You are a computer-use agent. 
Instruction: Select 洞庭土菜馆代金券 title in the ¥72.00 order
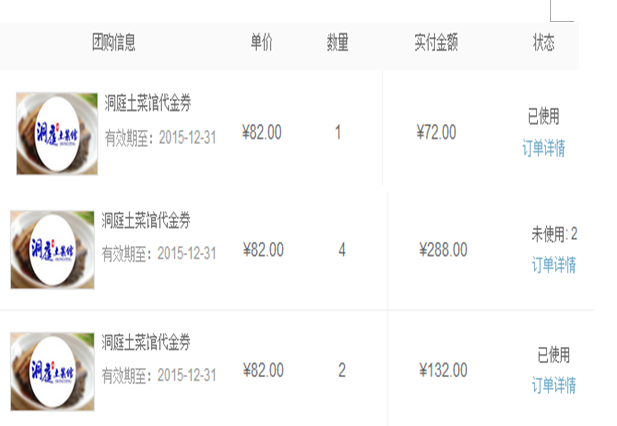[x=148, y=103]
